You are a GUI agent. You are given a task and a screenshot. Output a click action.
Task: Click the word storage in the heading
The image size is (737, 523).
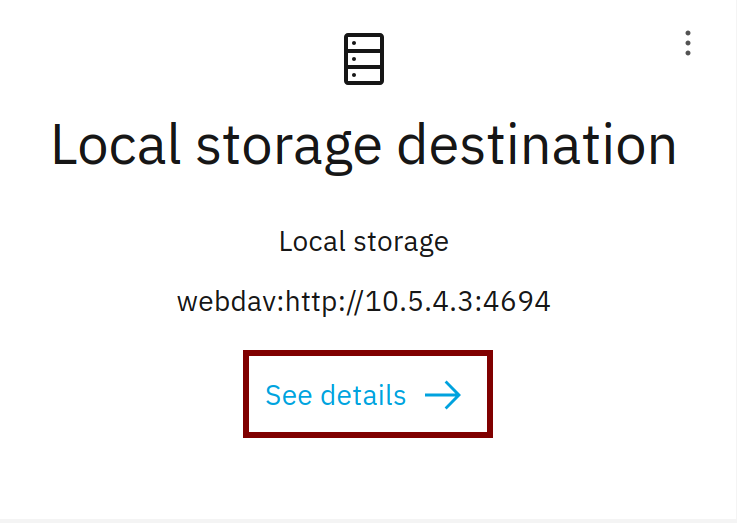[289, 147]
